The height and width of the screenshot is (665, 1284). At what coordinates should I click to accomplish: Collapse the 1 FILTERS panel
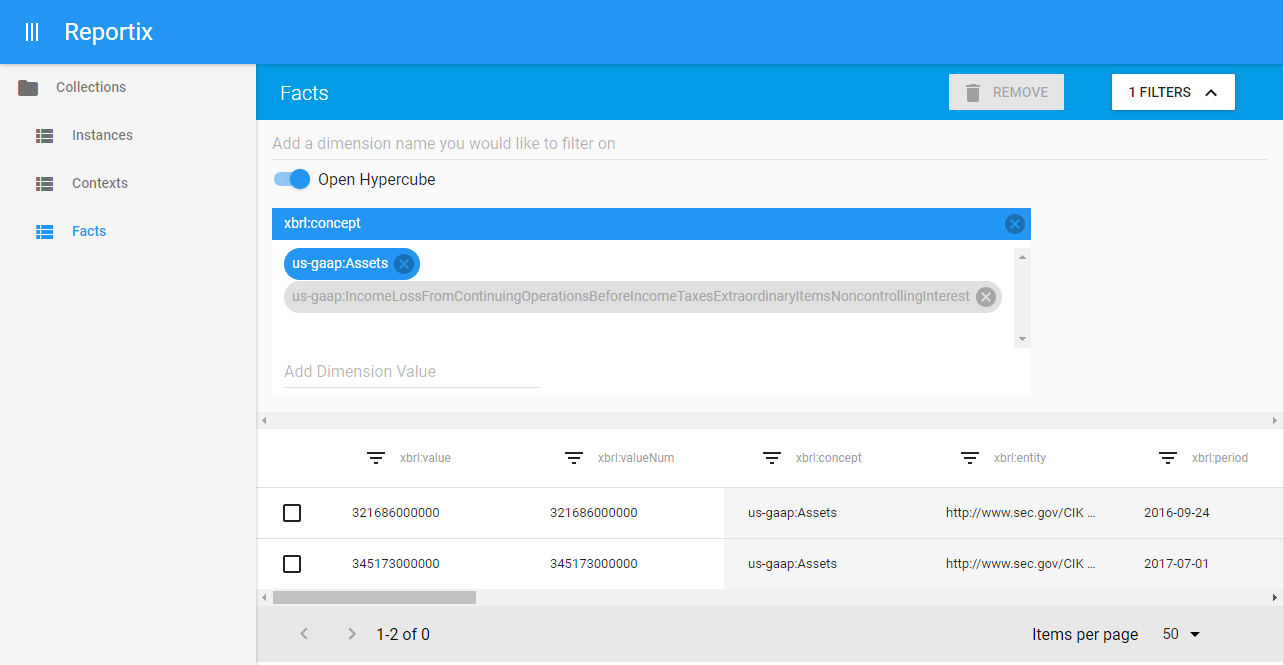[1173, 92]
